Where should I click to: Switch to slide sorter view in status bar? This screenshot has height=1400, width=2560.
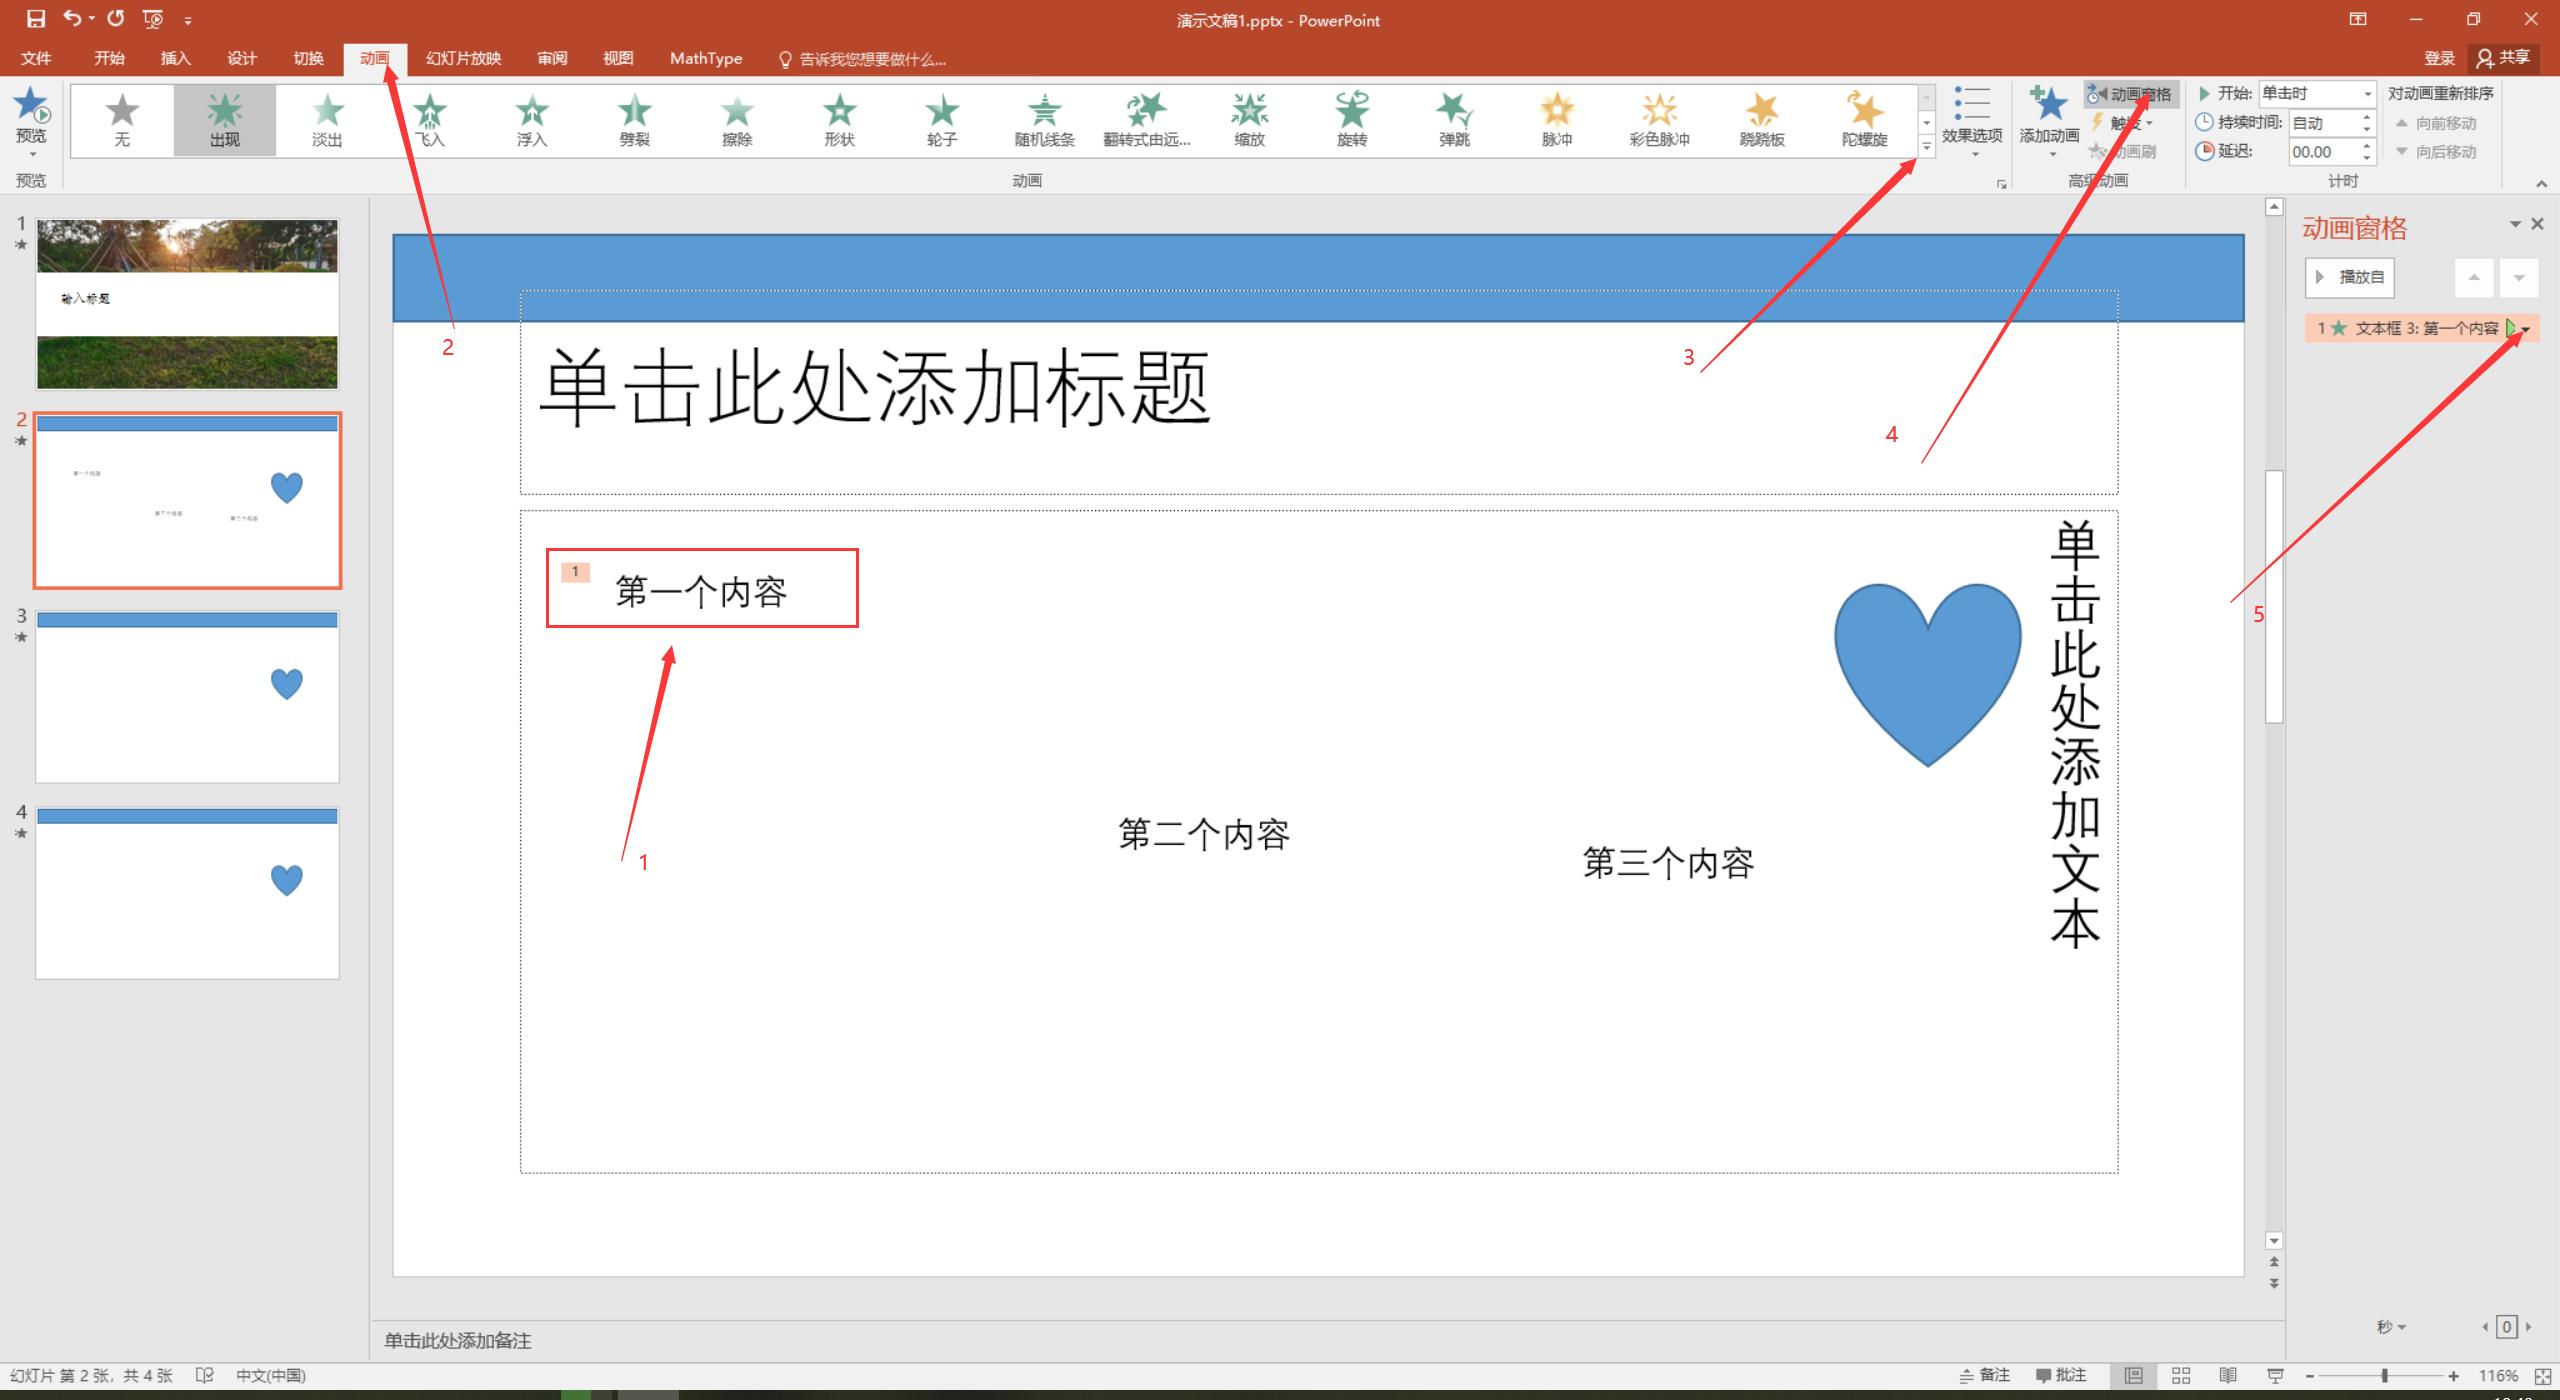(x=2181, y=1376)
